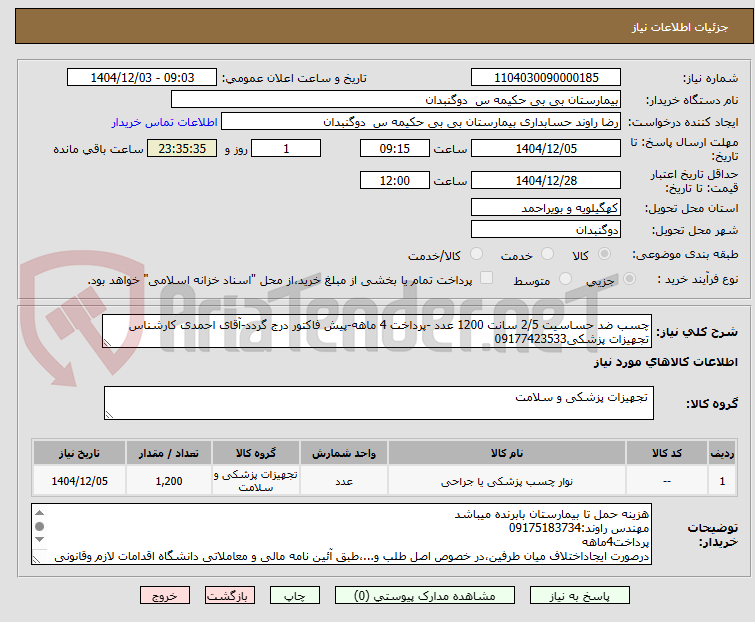This screenshot has height=622, width=755.
Task: Click the response deadline date 1404/12/05 field
Action: click(x=546, y=148)
